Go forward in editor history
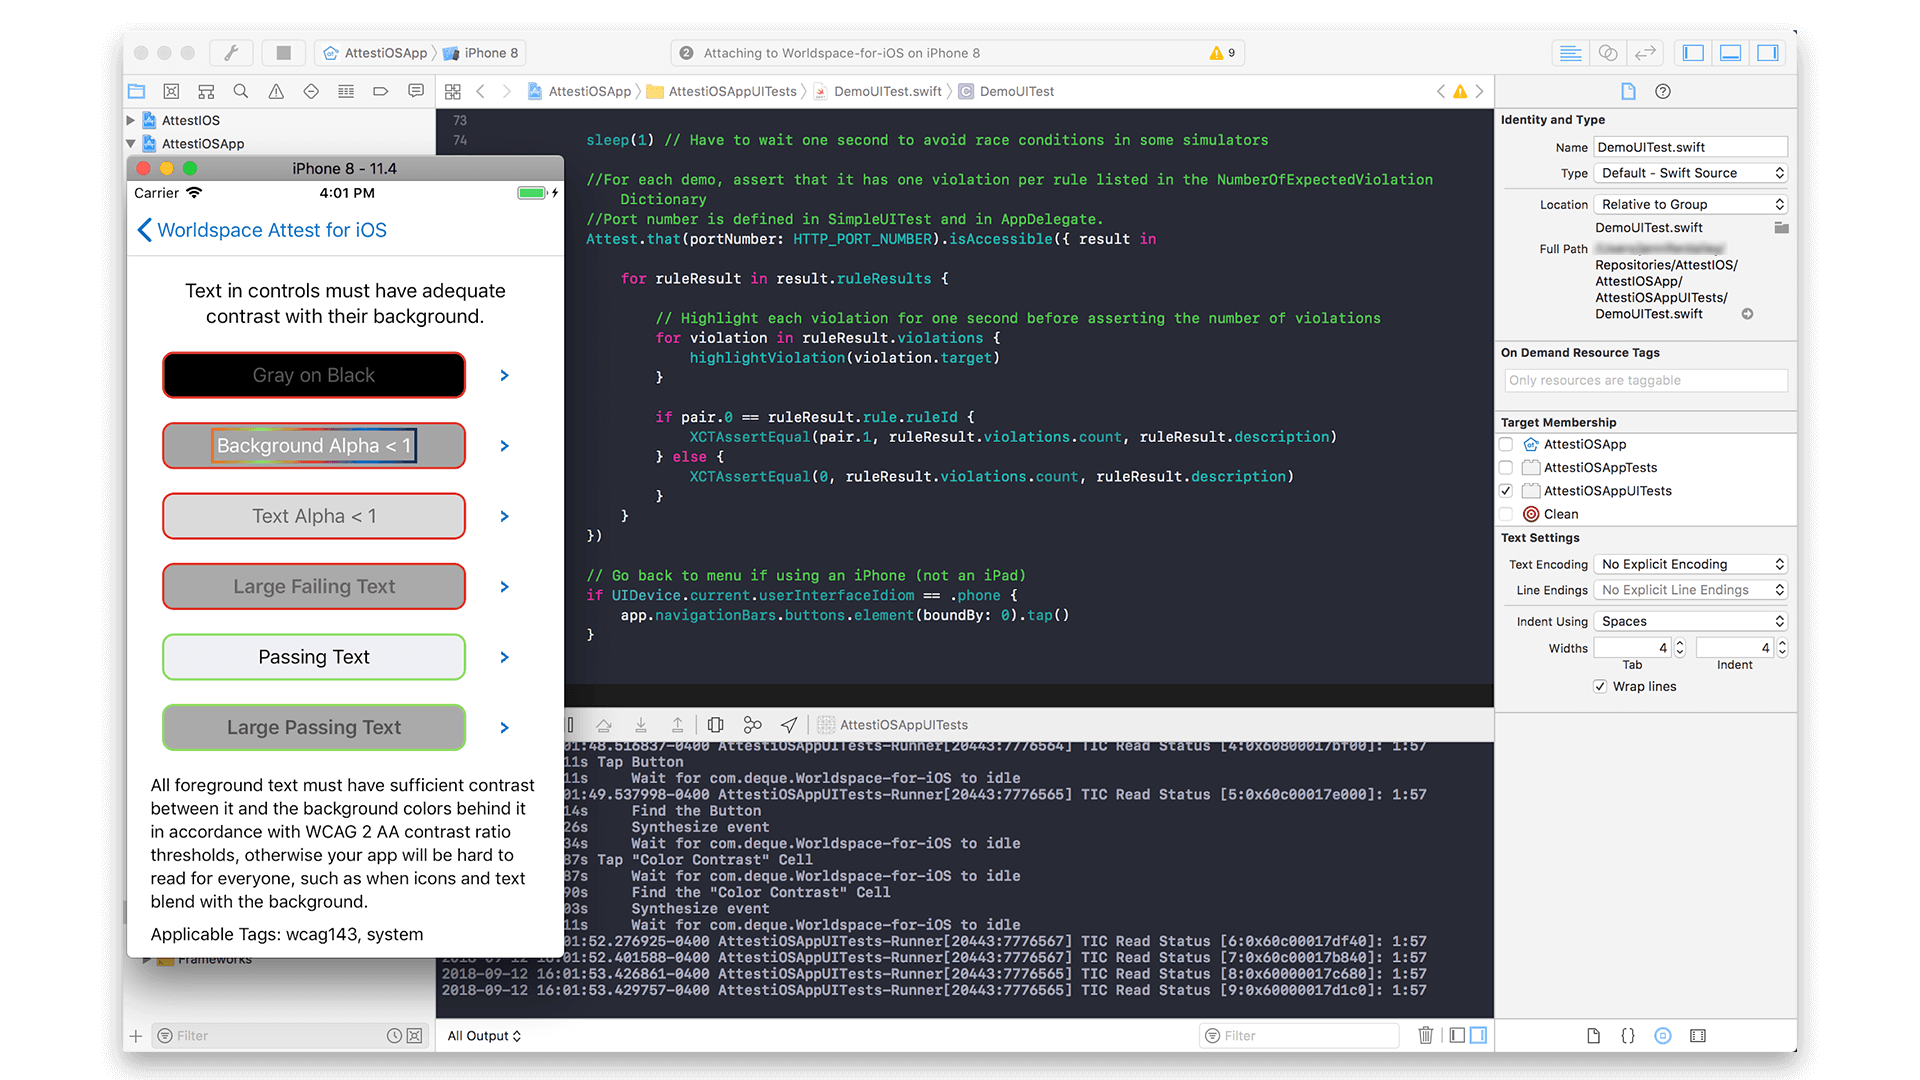Viewport: 1920px width, 1080px height. pos(507,91)
